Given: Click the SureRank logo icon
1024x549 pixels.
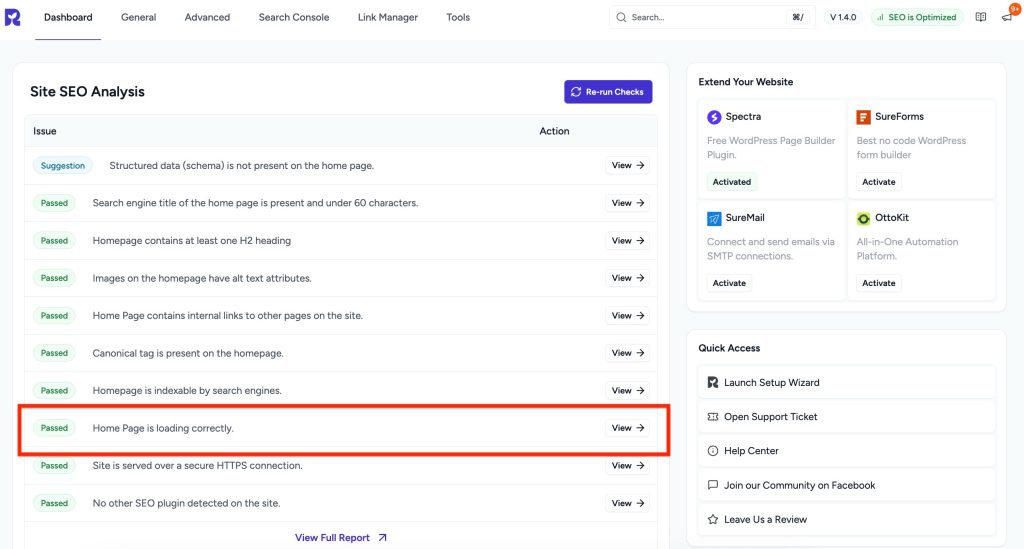Looking at the screenshot, I should [x=12, y=17].
